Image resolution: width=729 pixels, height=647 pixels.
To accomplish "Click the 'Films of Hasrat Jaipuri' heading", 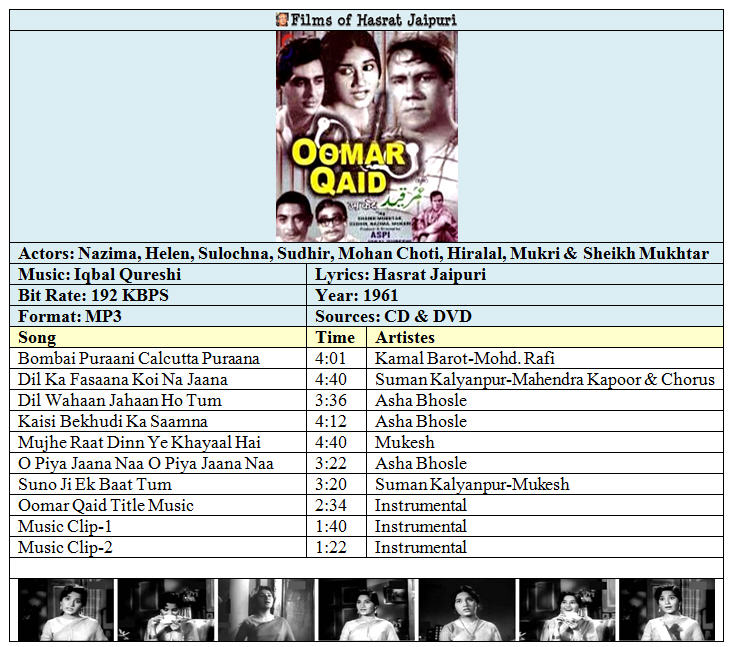I will pyautogui.click(x=373, y=20).
